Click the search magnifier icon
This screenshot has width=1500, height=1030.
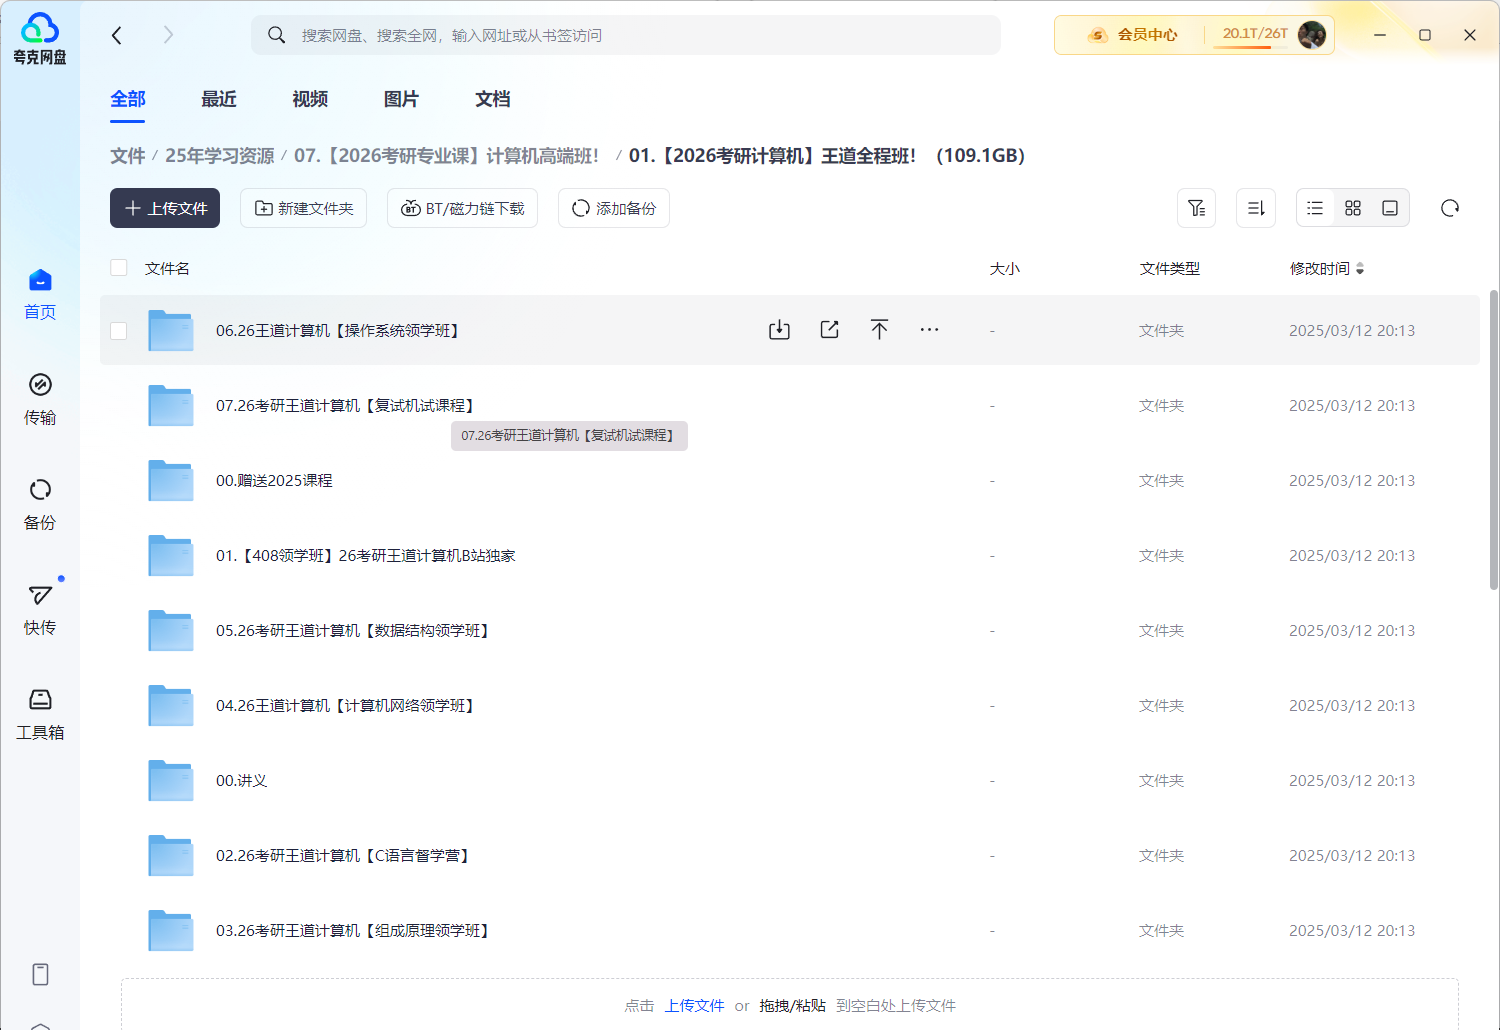[277, 35]
